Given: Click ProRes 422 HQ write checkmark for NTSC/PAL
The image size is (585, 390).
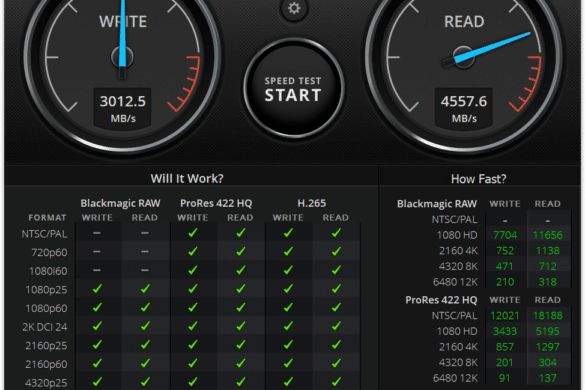Looking at the screenshot, I should 193,233.
